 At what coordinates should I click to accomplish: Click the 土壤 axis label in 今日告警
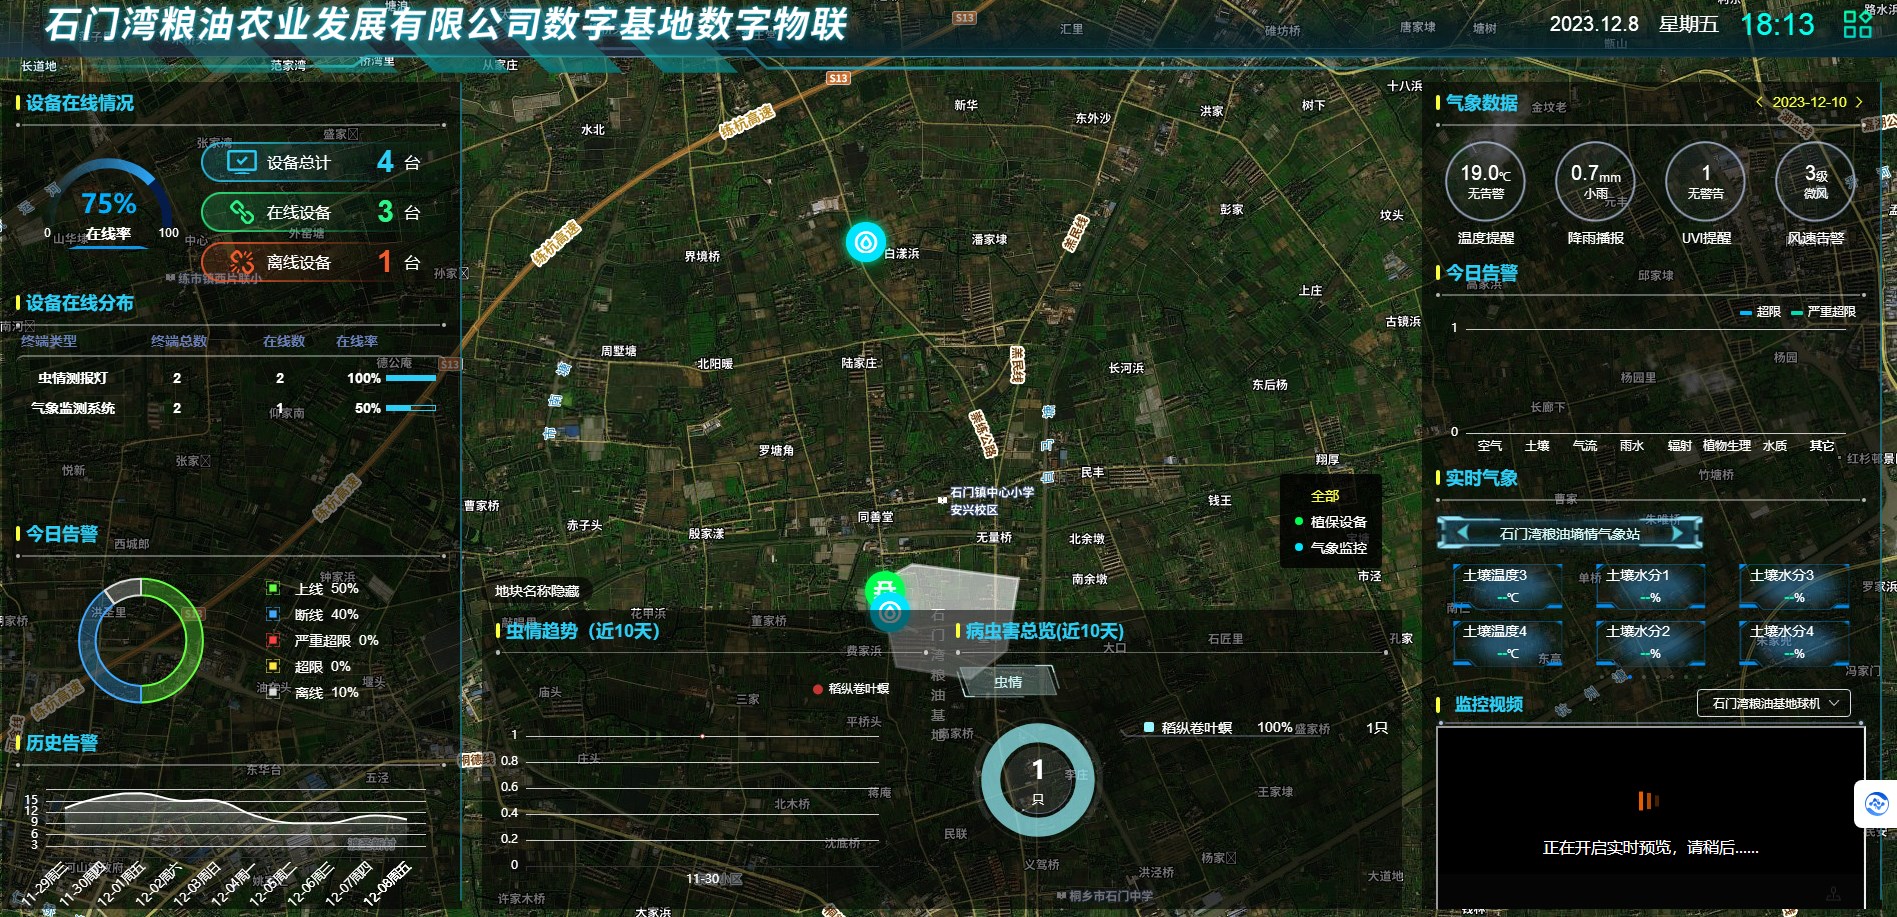click(x=1537, y=446)
